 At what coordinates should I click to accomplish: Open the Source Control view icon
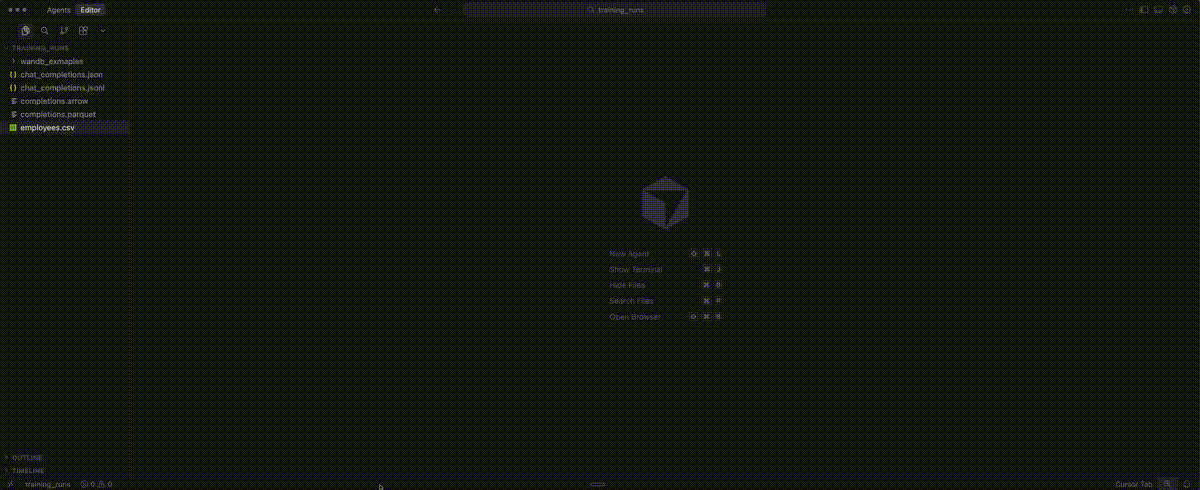coord(64,31)
